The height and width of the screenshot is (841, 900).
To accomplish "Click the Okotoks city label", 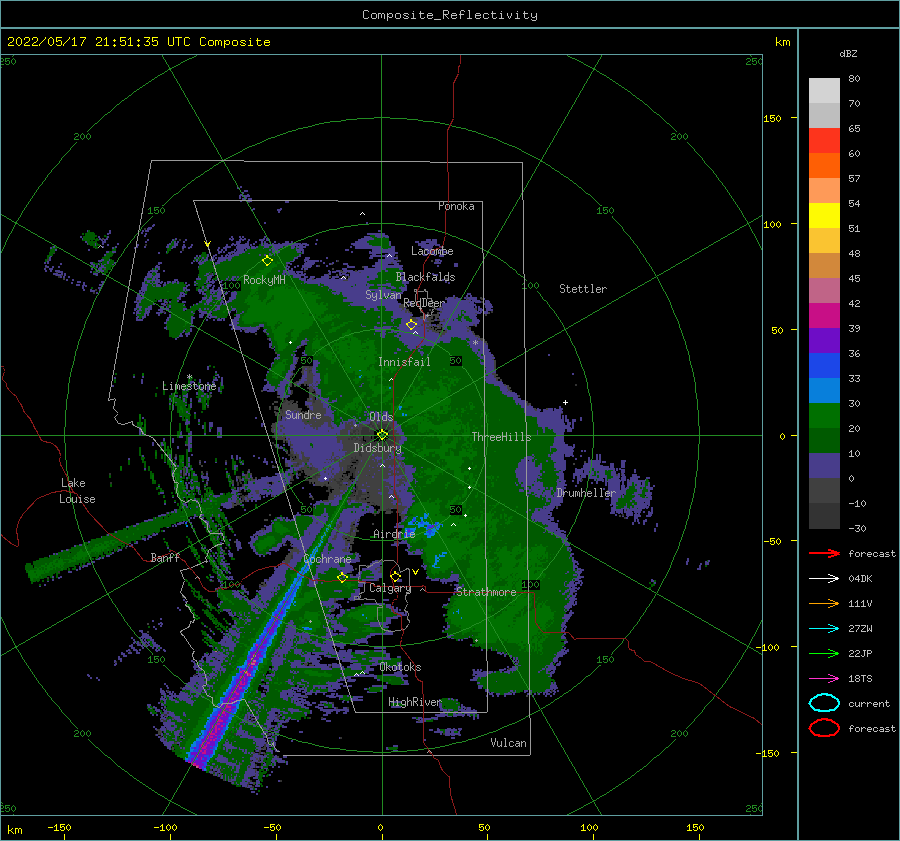I will [x=400, y=667].
